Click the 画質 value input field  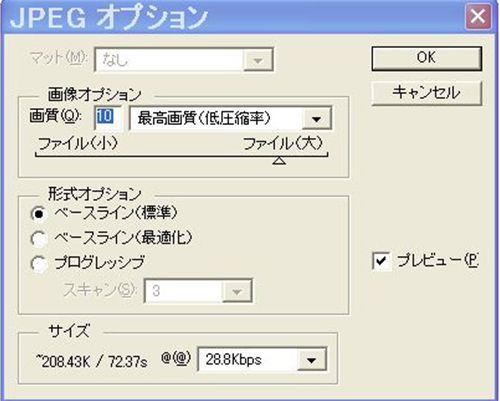coord(107,117)
